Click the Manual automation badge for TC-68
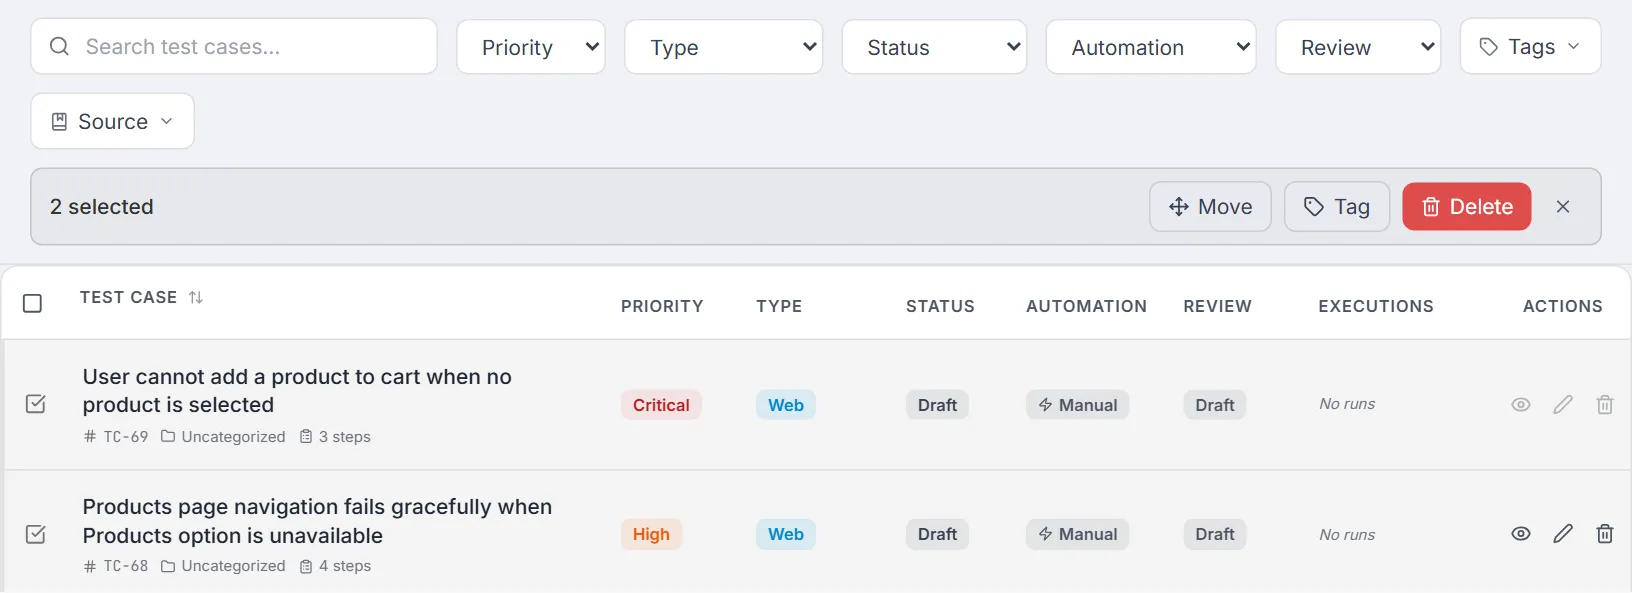The width and height of the screenshot is (1632, 593). 1078,534
